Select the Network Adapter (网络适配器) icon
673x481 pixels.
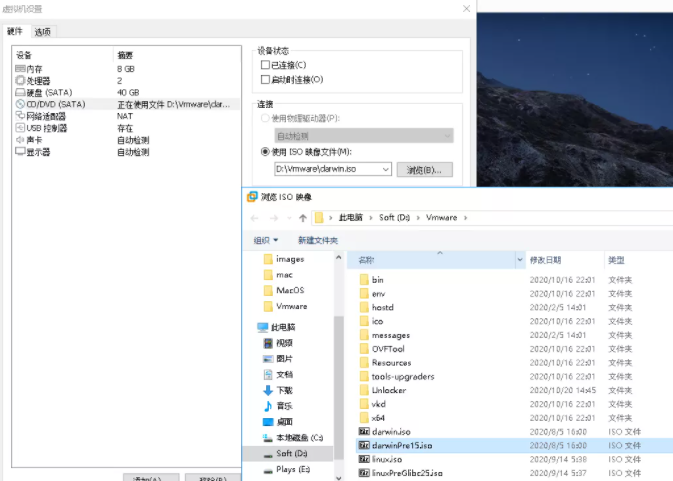coord(20,116)
